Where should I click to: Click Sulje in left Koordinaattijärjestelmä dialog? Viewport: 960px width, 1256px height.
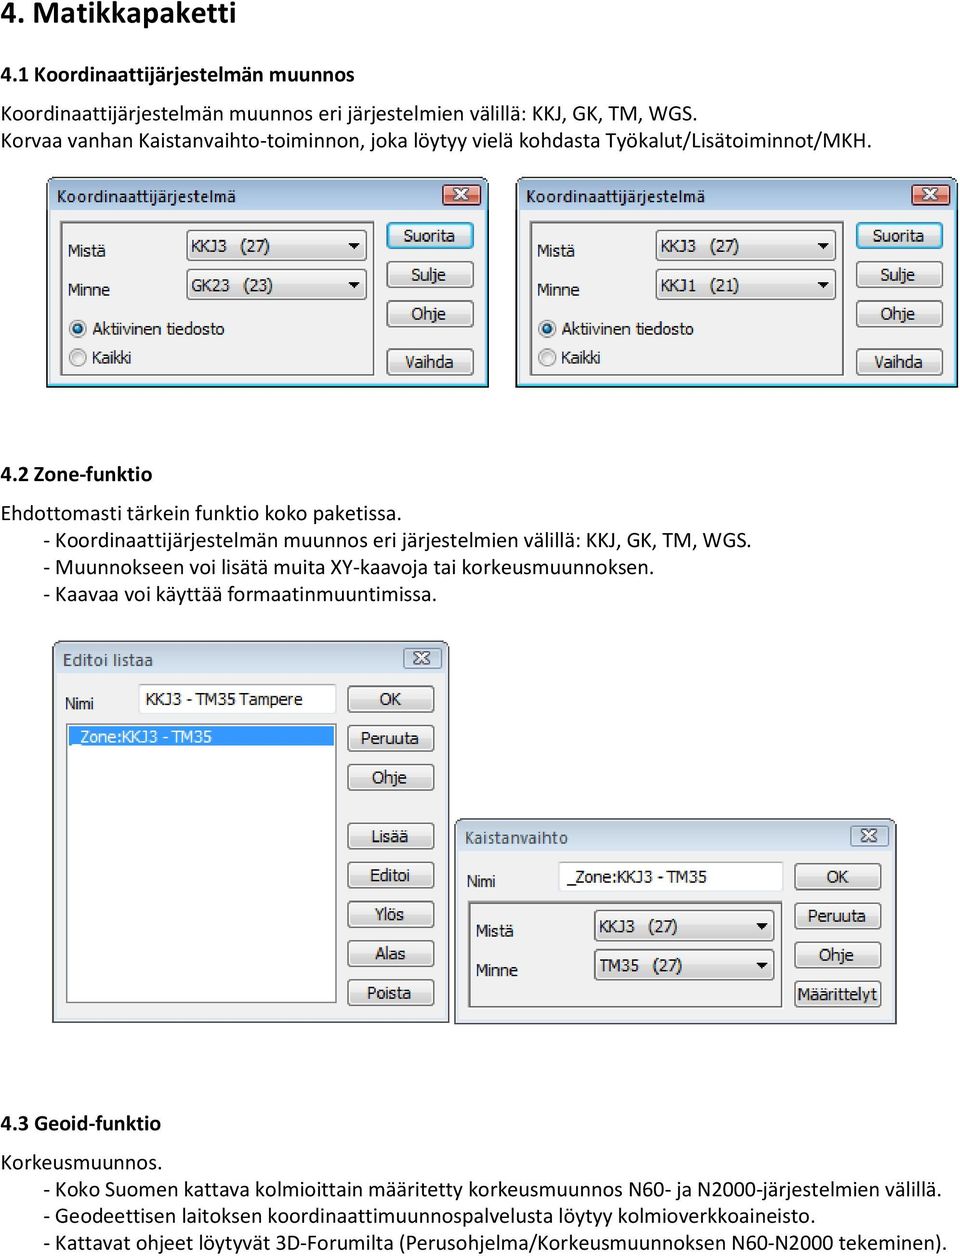pyautogui.click(x=429, y=275)
